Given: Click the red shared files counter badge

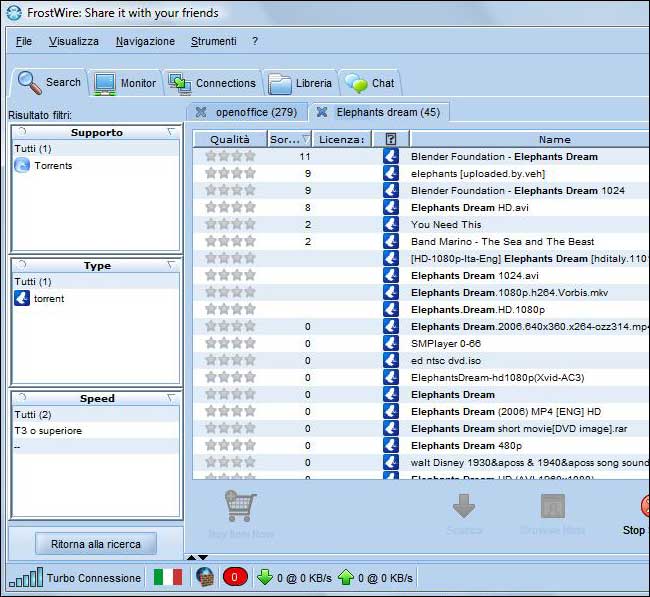Looking at the screenshot, I should pyautogui.click(x=236, y=577).
